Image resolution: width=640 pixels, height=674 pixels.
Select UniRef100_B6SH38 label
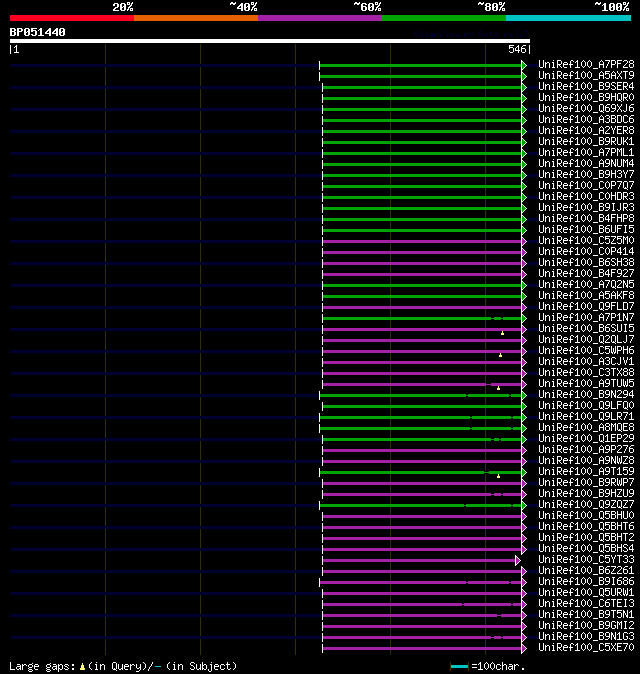pos(586,263)
